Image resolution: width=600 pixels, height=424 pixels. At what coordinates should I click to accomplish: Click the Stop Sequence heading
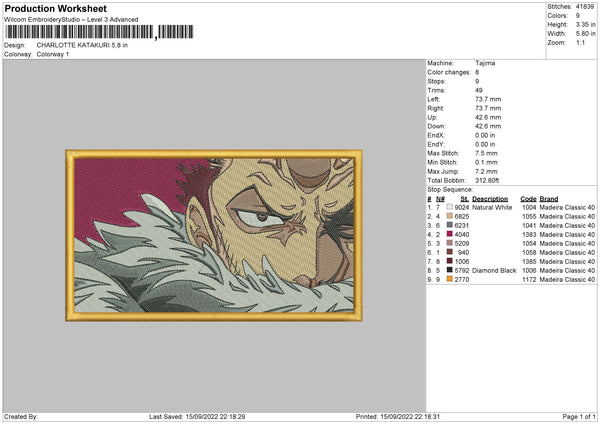pyautogui.click(x=450, y=190)
